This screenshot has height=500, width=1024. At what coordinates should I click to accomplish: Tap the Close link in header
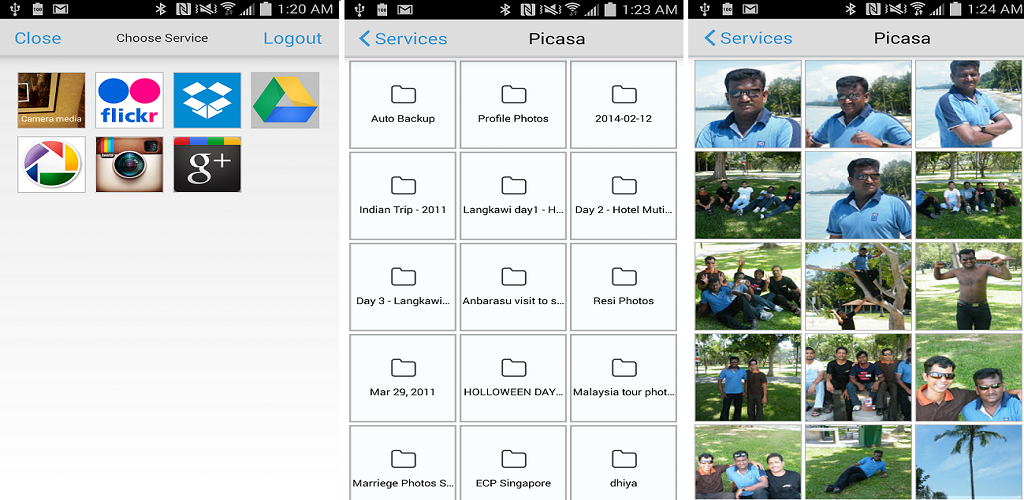(x=38, y=39)
